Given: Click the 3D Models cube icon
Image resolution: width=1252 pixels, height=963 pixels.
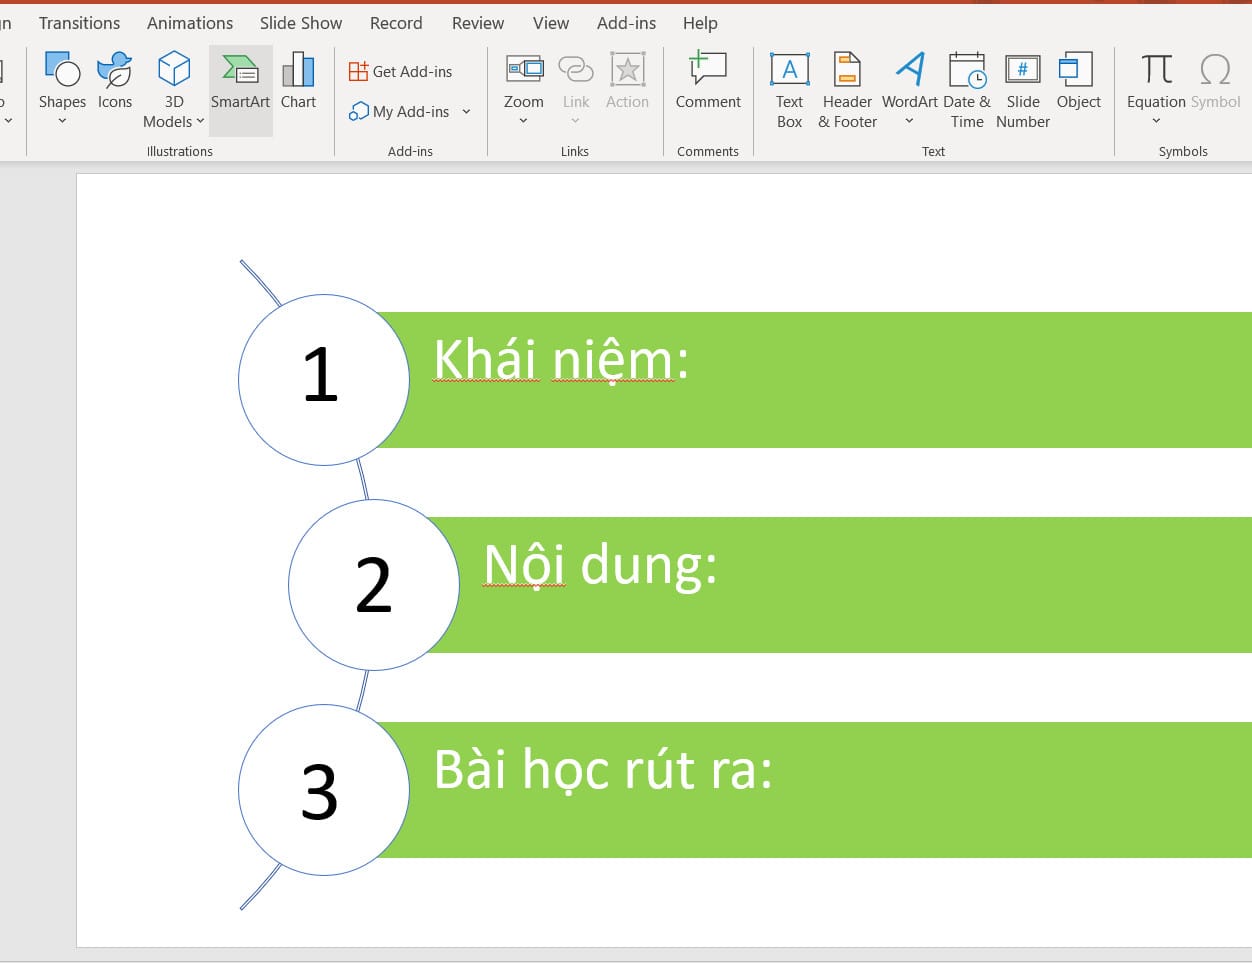Looking at the screenshot, I should click(x=174, y=69).
